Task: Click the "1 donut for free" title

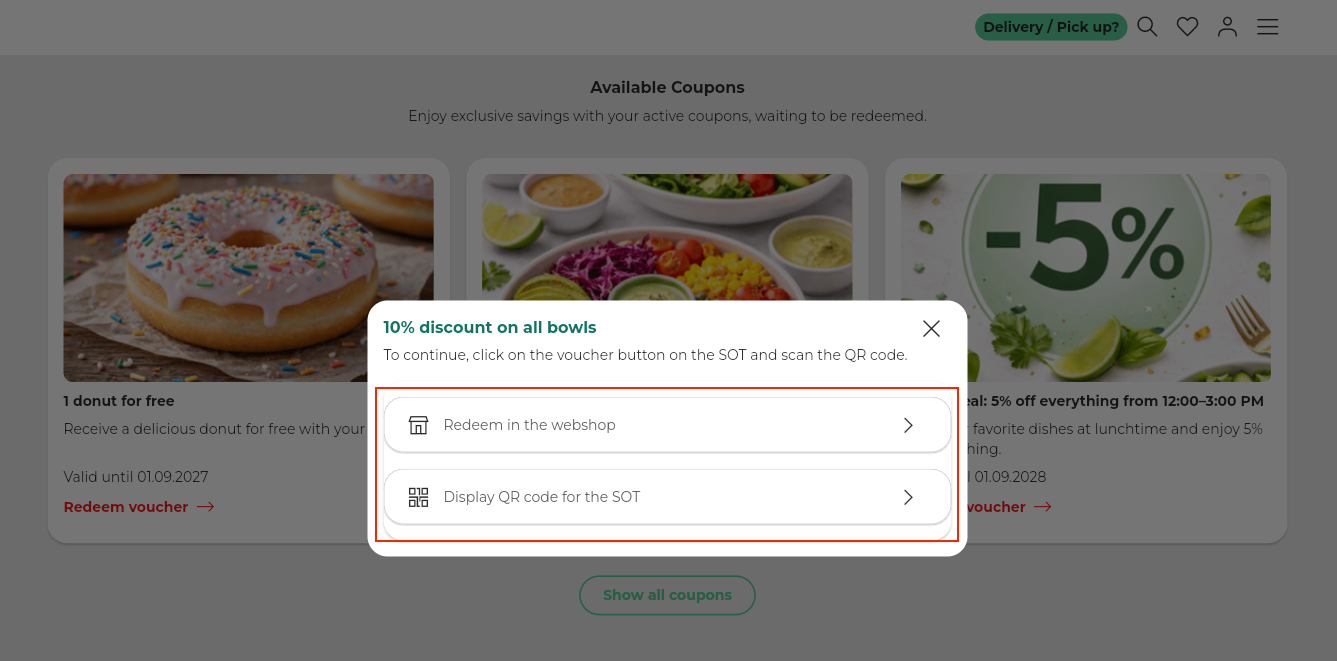Action: [x=119, y=401]
